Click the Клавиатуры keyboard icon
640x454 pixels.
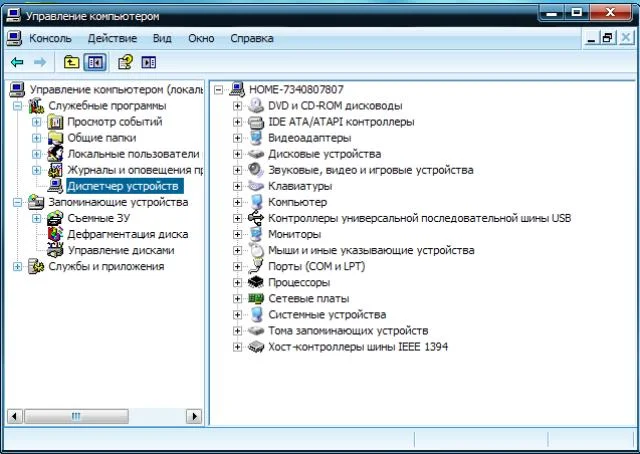coord(256,186)
